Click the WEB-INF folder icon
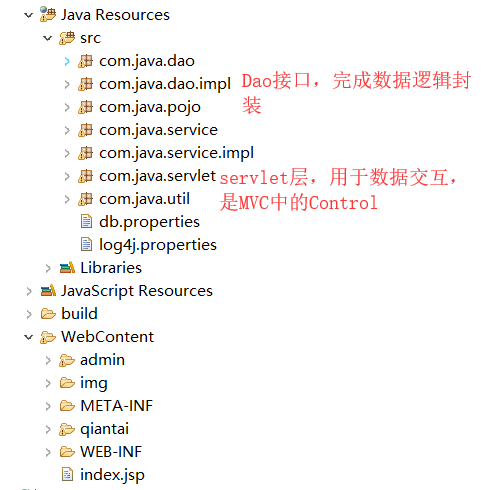Screen dimensions: 485x490 coord(67,452)
